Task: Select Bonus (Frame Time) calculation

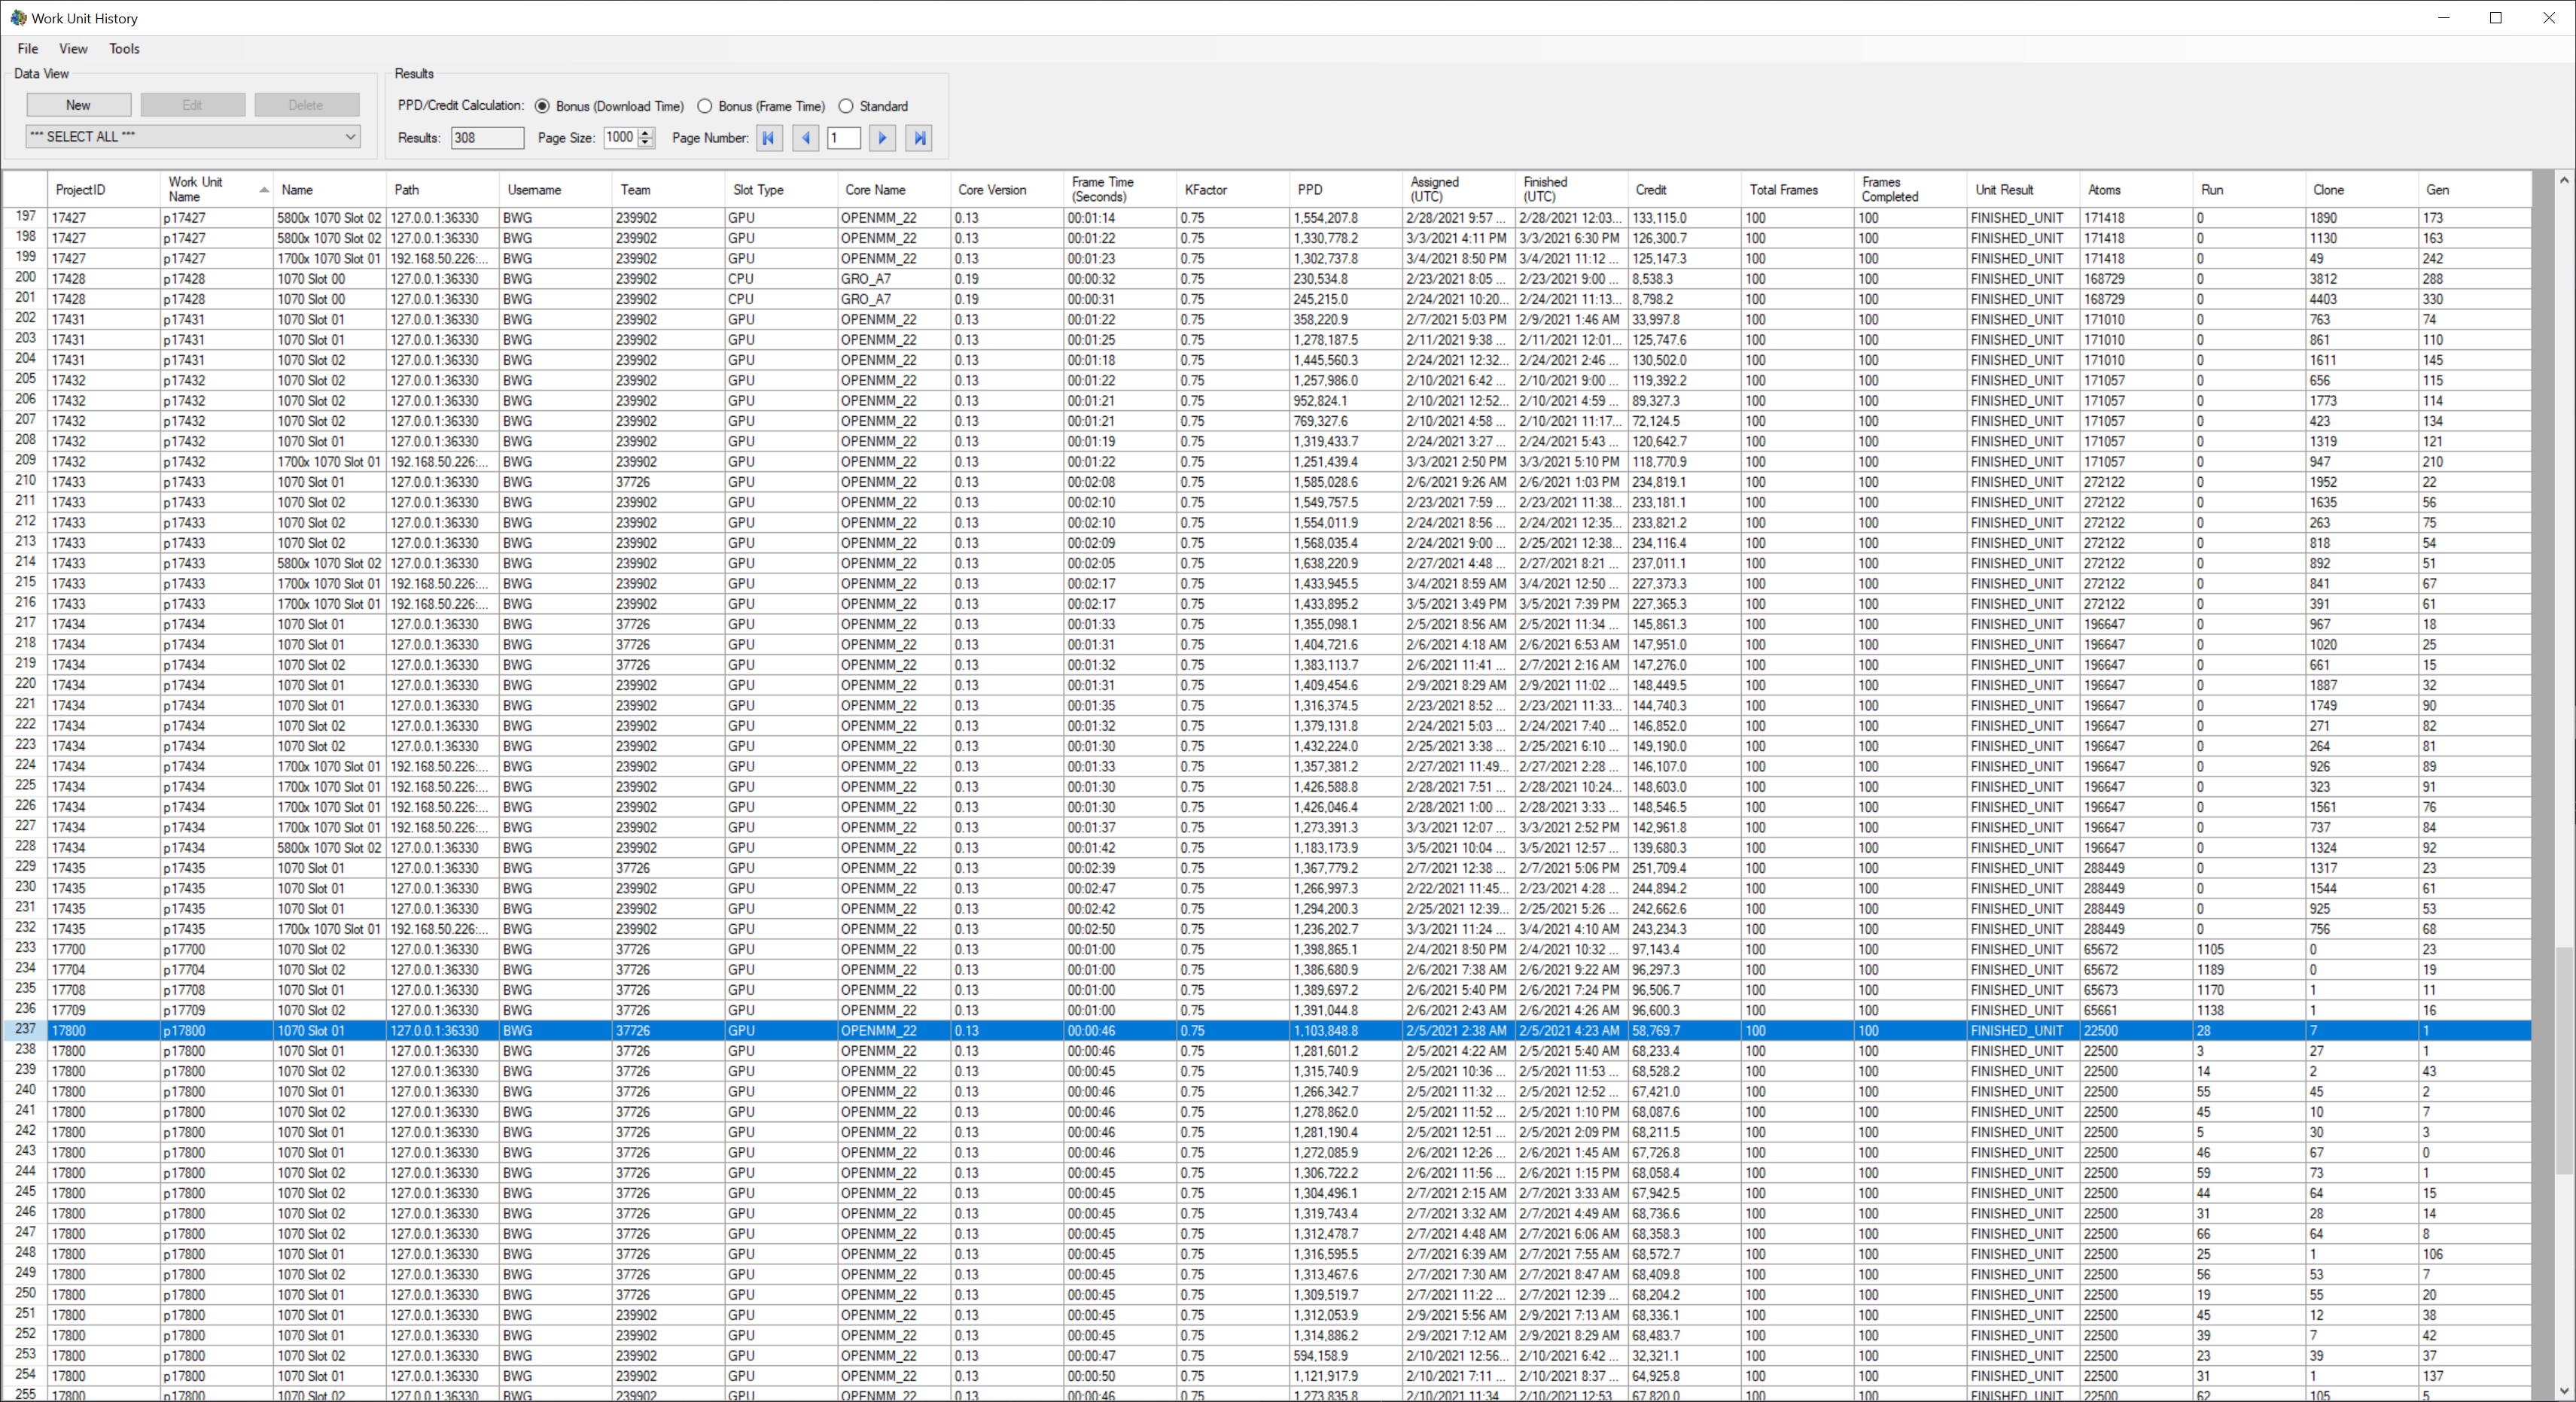Action: pyautogui.click(x=705, y=106)
